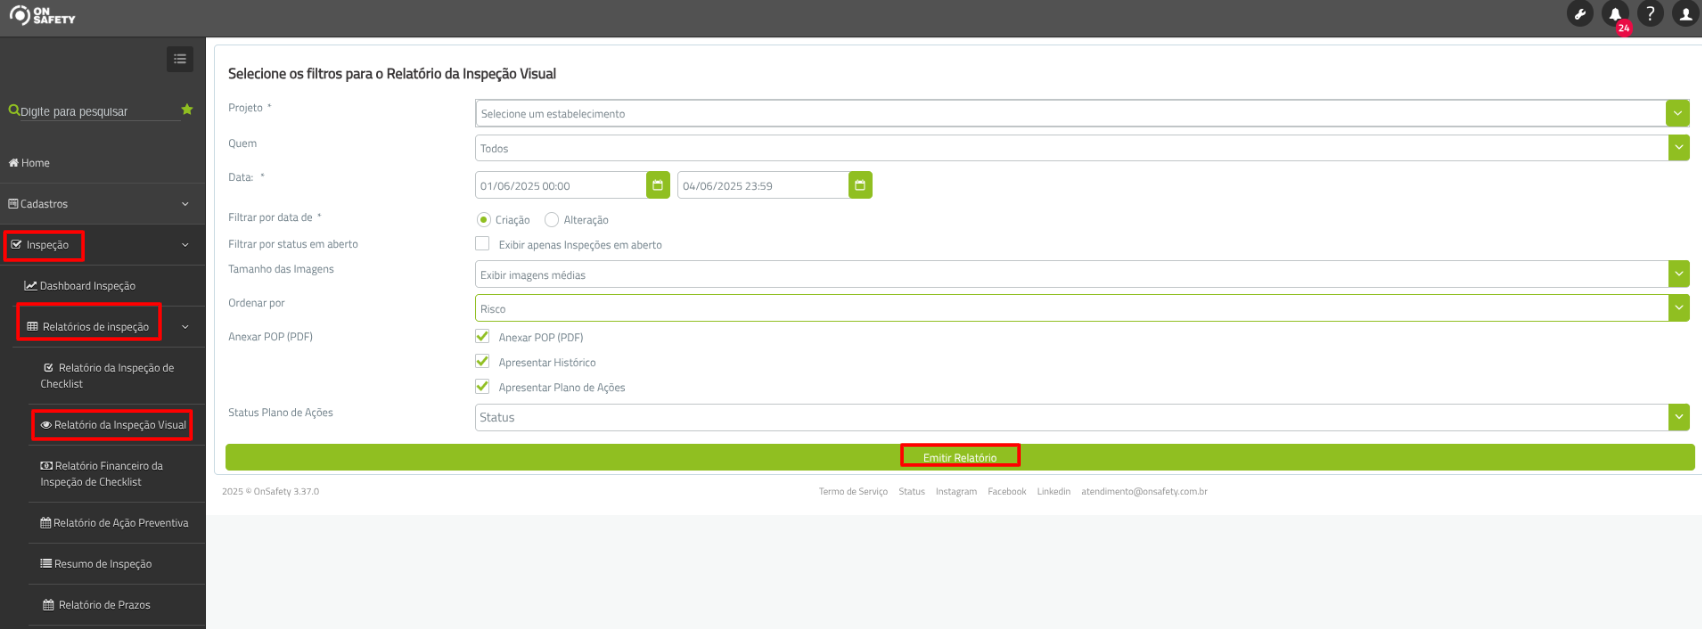Open Relatório da Inspeção de Checklist
Viewport: 1702px width, 629px height.
pyautogui.click(x=107, y=376)
